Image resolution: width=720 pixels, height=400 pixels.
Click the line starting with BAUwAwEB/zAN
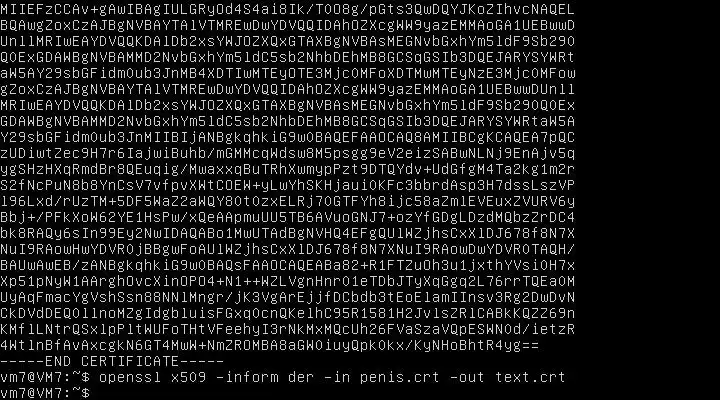tap(287, 265)
